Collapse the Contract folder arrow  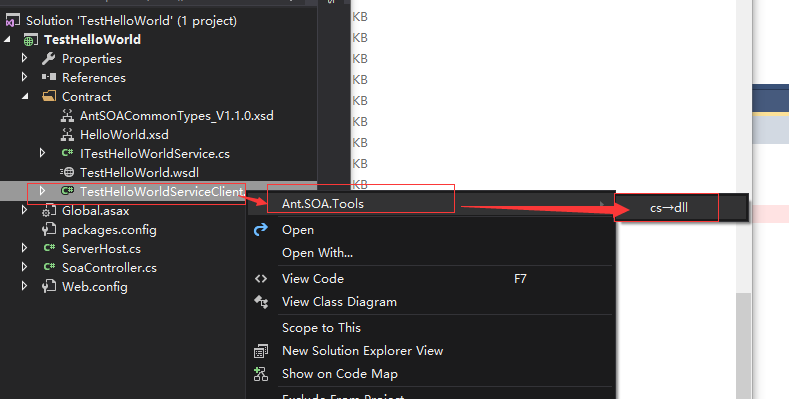[x=25, y=96]
